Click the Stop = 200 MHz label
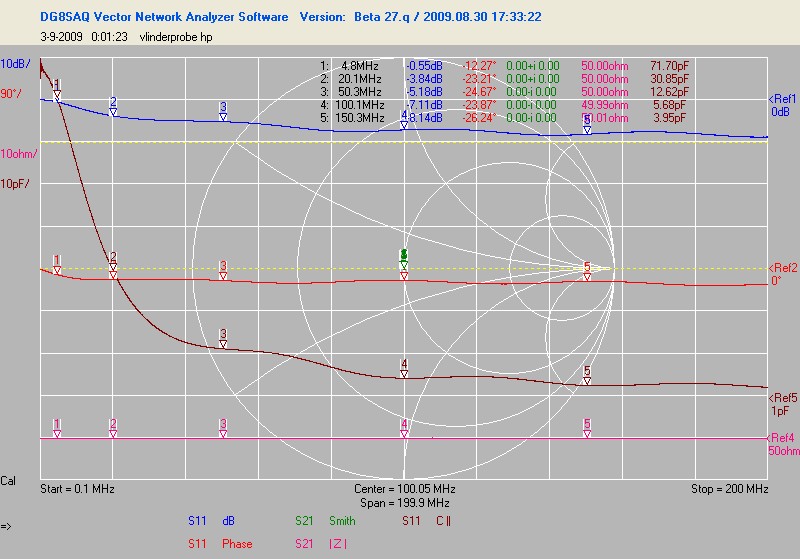Screen dimensions: 800x559 [729, 490]
